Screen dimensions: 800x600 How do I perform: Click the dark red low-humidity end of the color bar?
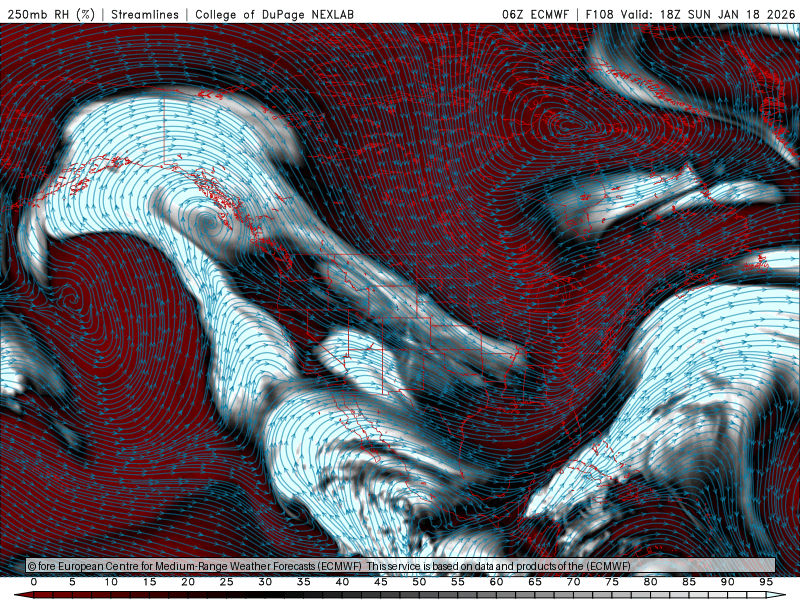tap(24, 595)
